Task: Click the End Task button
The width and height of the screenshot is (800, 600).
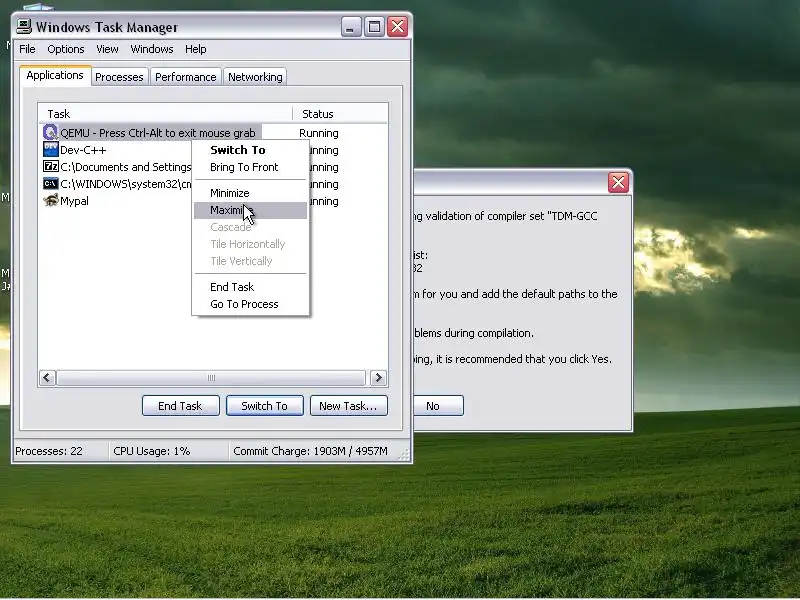Action: pos(181,406)
